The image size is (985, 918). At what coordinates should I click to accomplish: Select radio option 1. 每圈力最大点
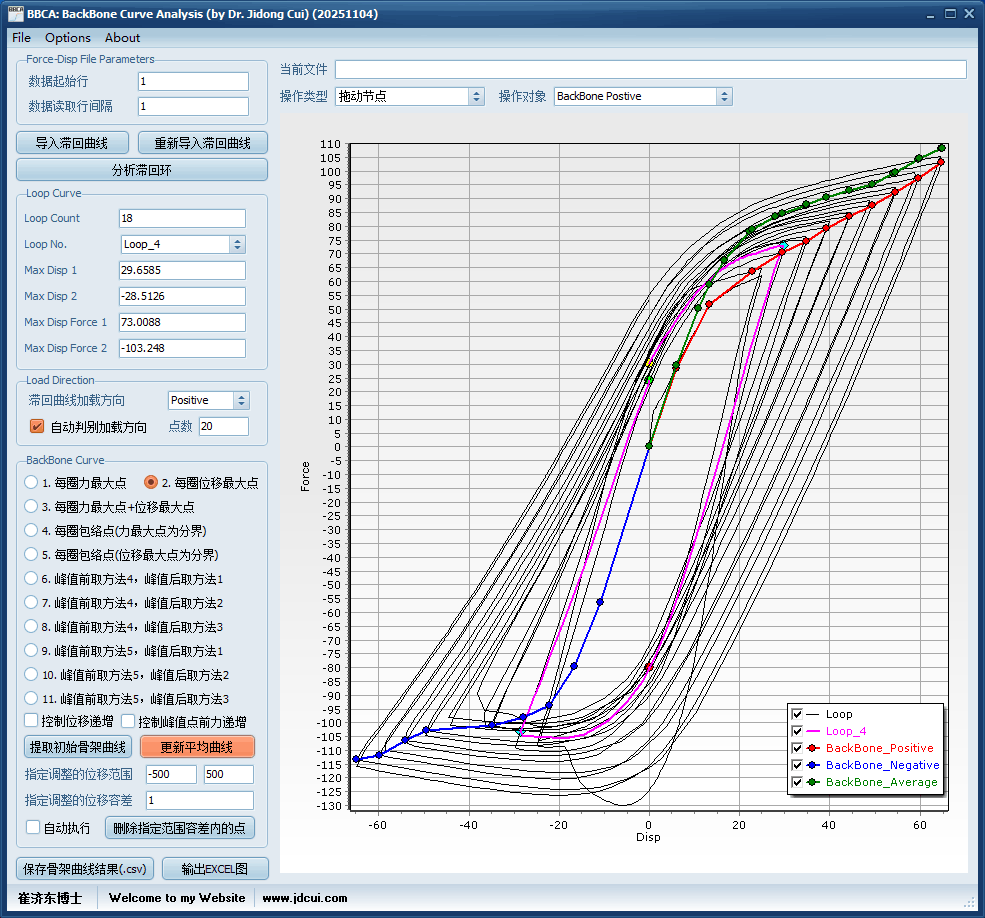click(x=31, y=483)
